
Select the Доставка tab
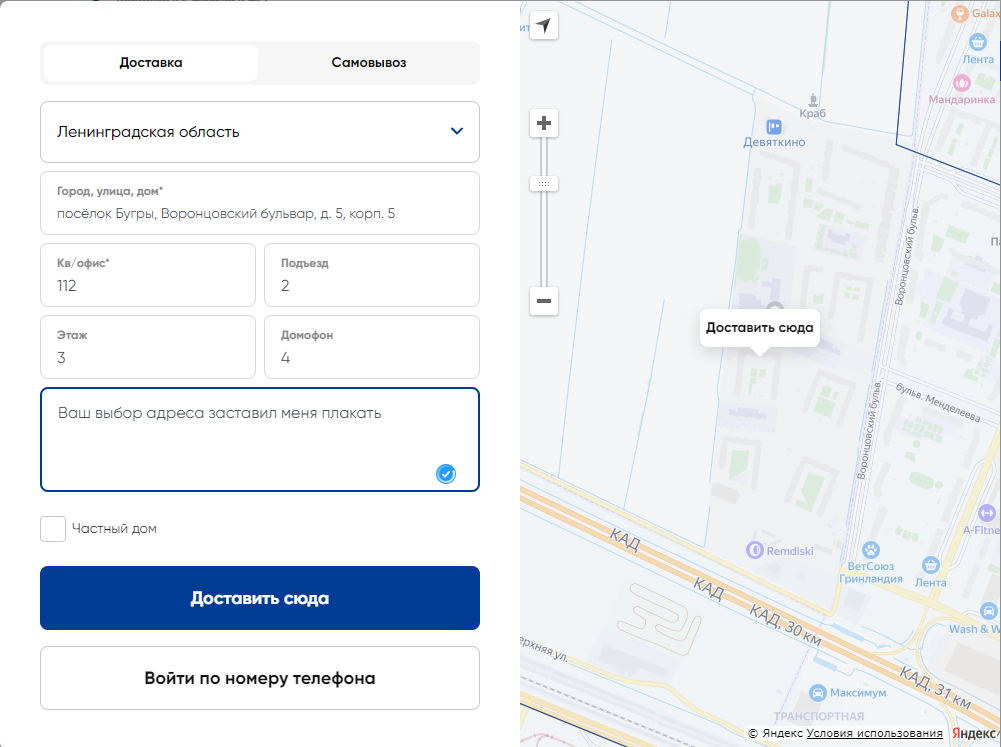[150, 62]
